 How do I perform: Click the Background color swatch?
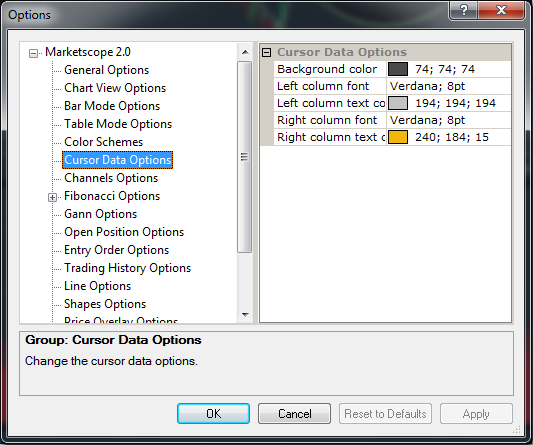point(398,69)
